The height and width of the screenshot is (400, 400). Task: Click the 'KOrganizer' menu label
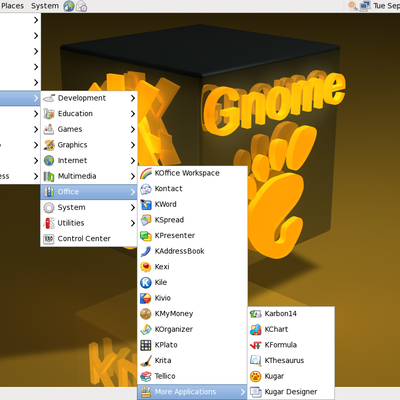(x=174, y=329)
